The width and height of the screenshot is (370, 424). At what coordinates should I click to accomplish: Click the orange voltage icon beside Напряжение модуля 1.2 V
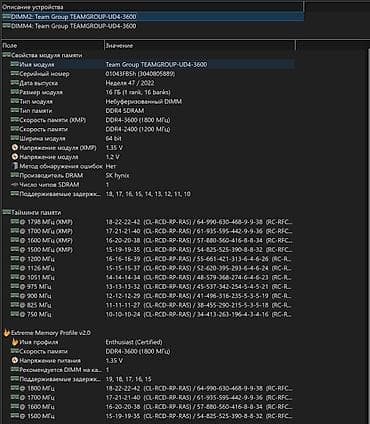(x=15, y=157)
